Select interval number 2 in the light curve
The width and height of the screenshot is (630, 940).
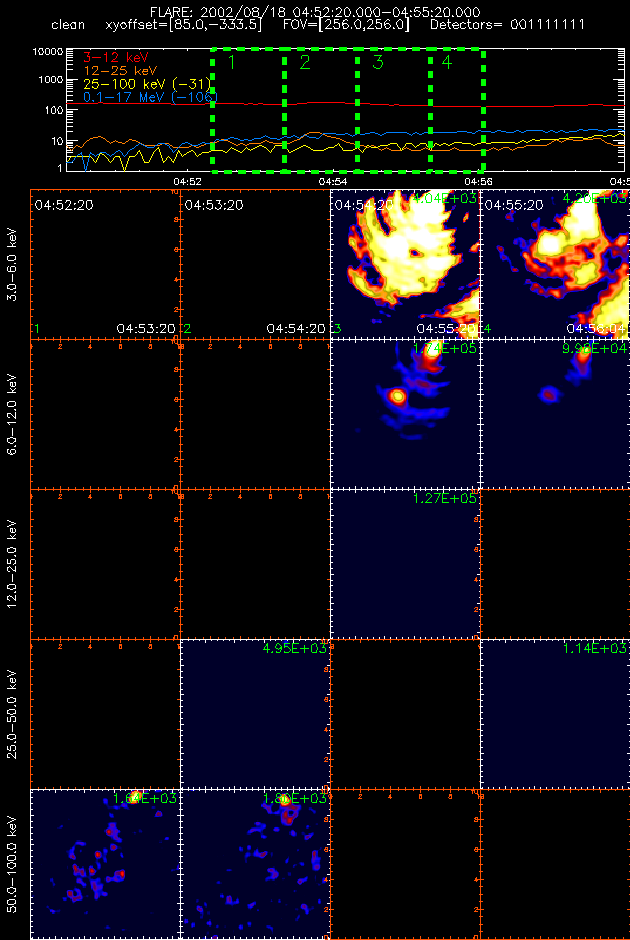click(305, 62)
